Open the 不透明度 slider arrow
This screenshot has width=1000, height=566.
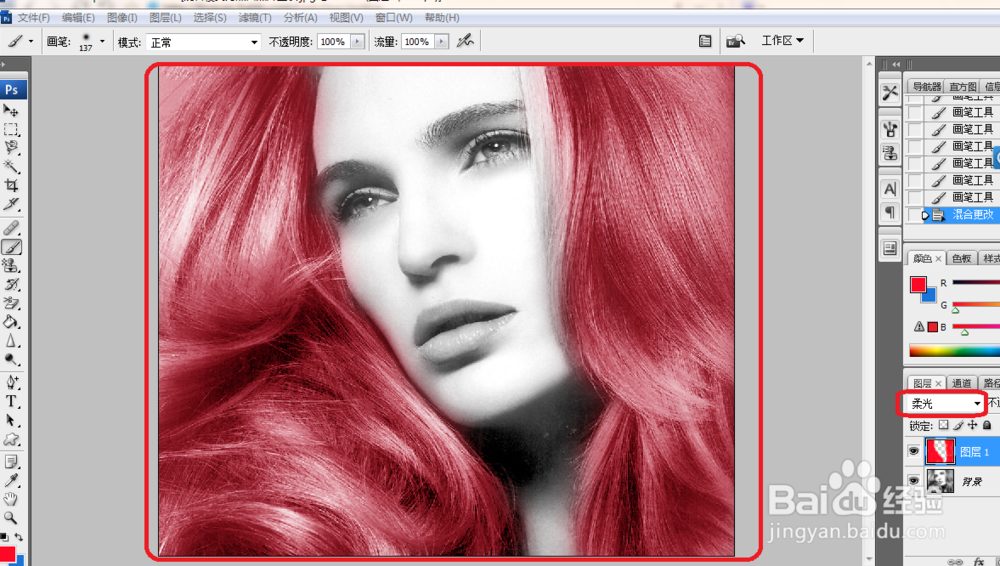(x=357, y=41)
